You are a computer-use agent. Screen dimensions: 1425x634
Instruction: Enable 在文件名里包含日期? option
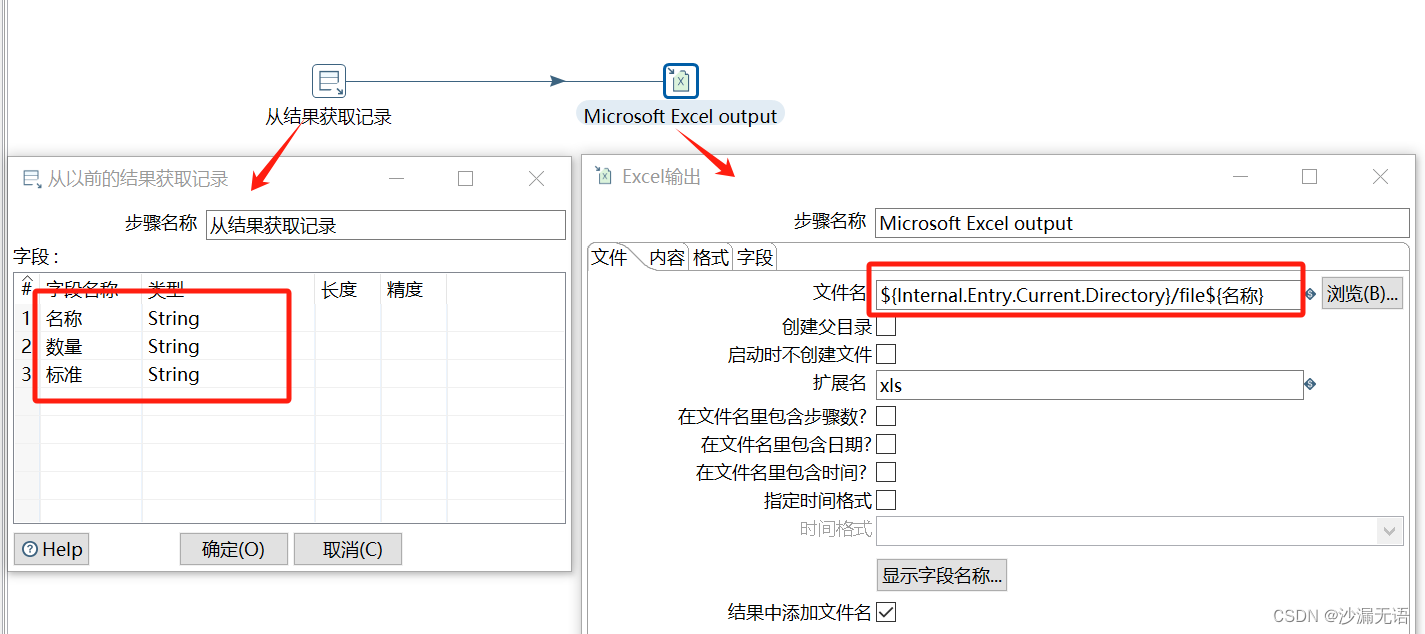pos(885,443)
